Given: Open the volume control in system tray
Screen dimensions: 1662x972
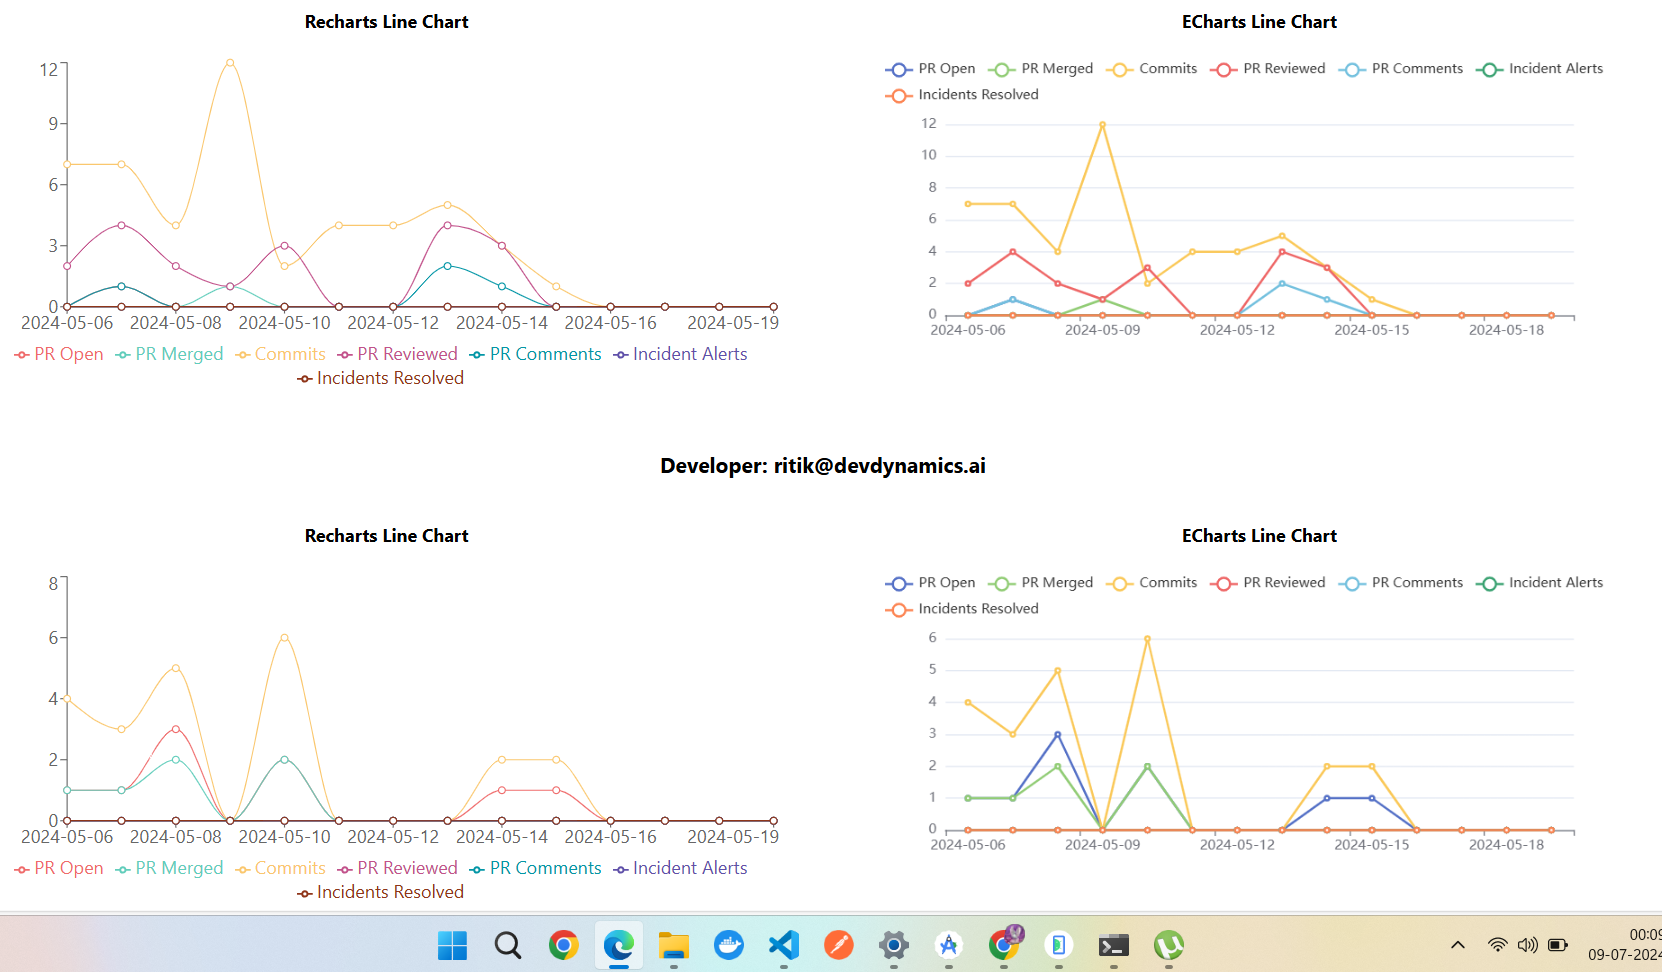Looking at the screenshot, I should (1527, 945).
